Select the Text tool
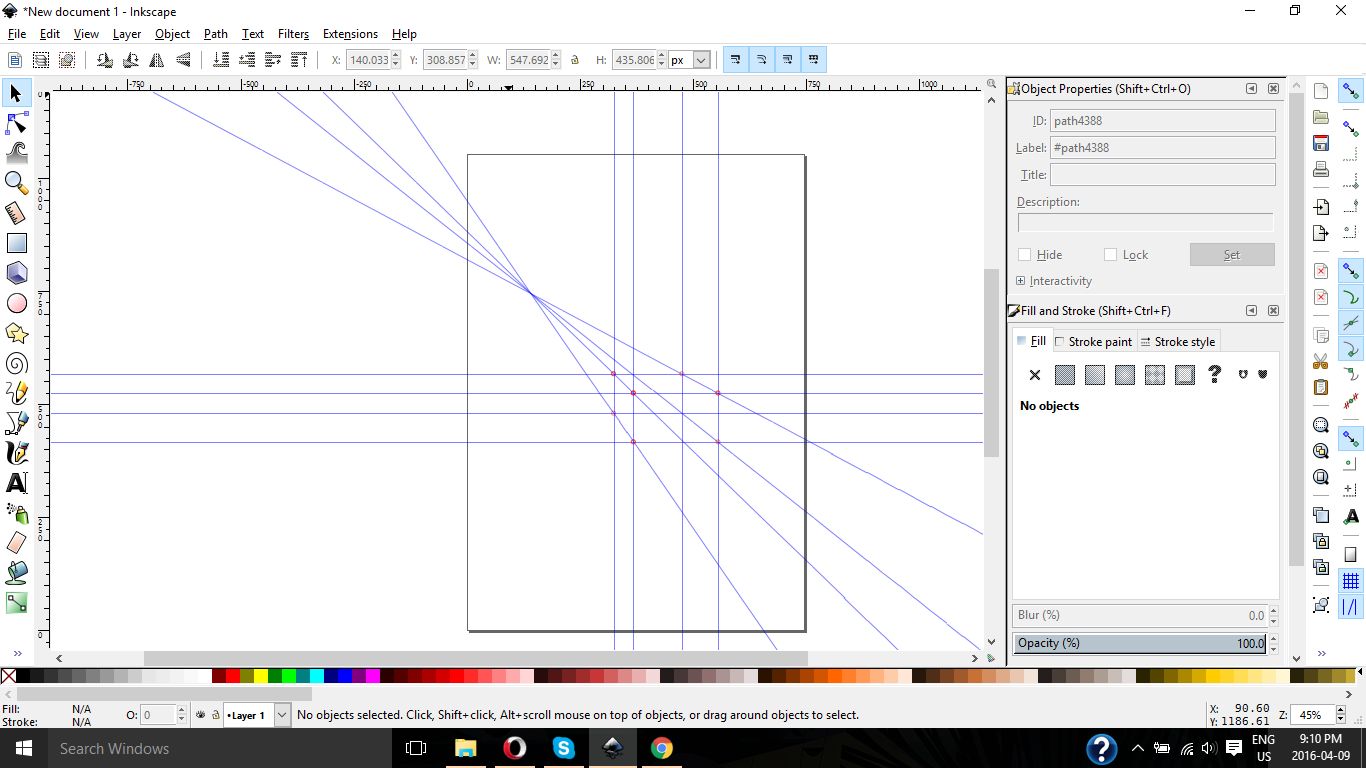 click(x=16, y=483)
